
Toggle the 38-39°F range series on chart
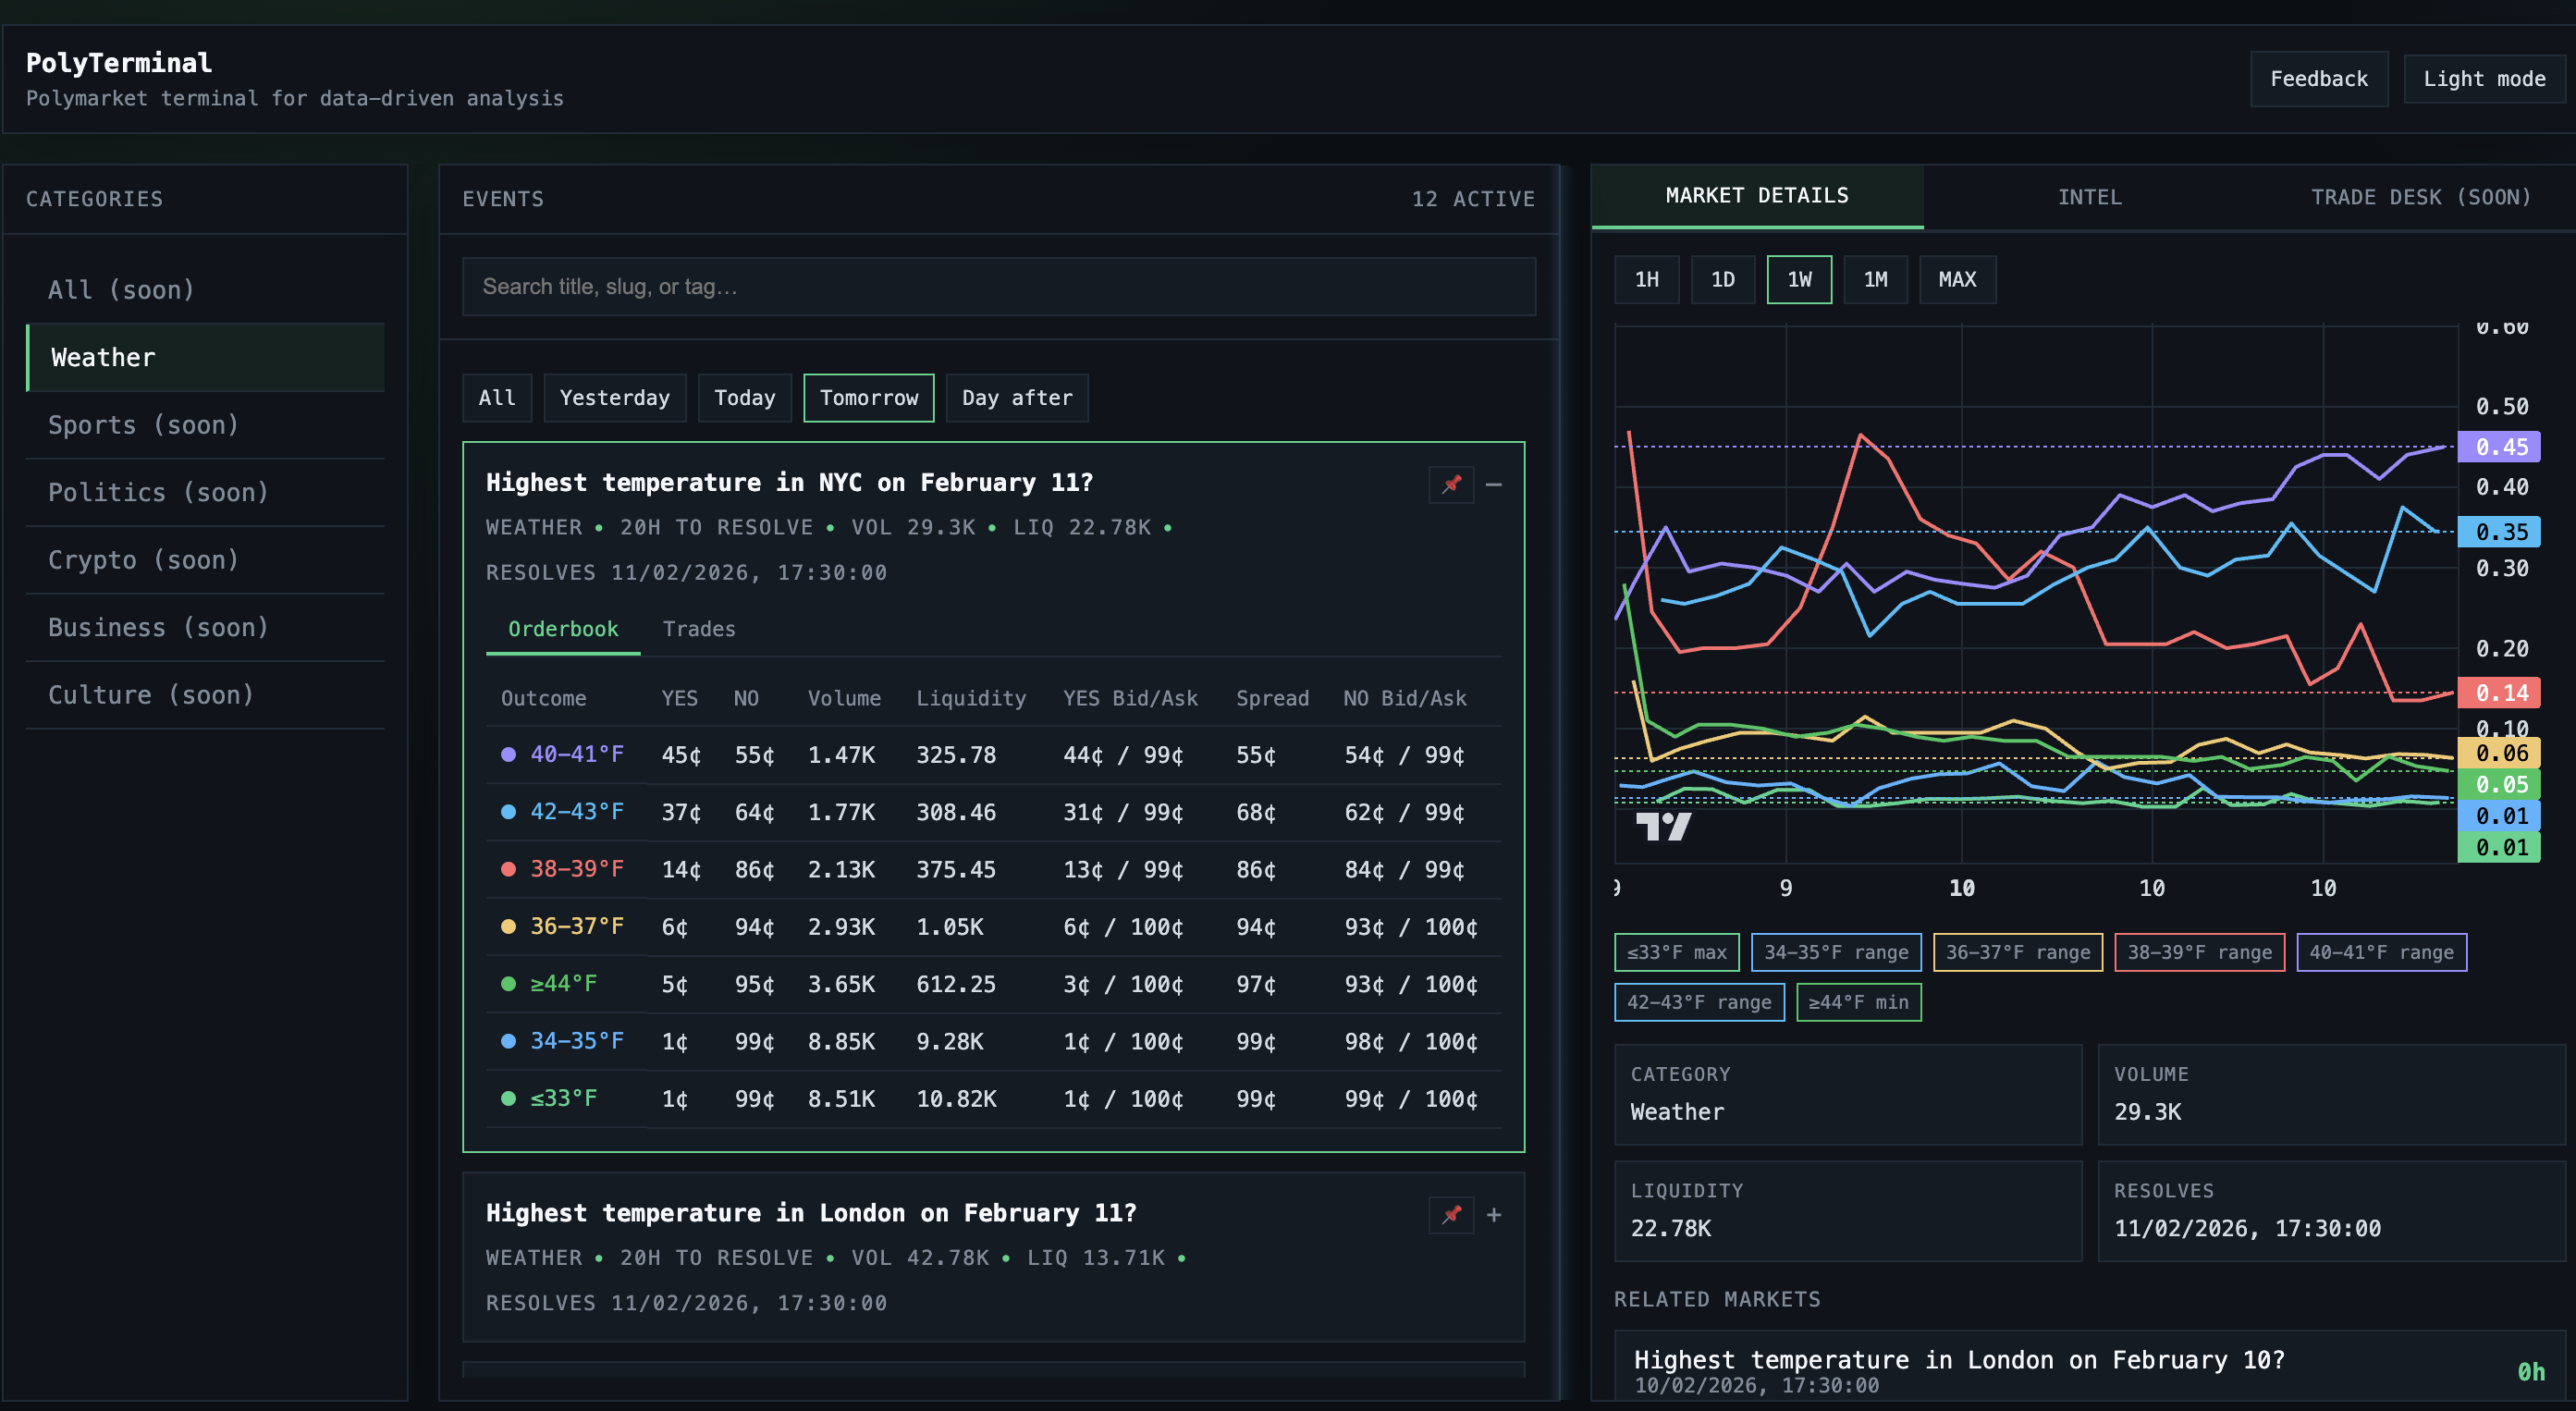[x=2199, y=952]
